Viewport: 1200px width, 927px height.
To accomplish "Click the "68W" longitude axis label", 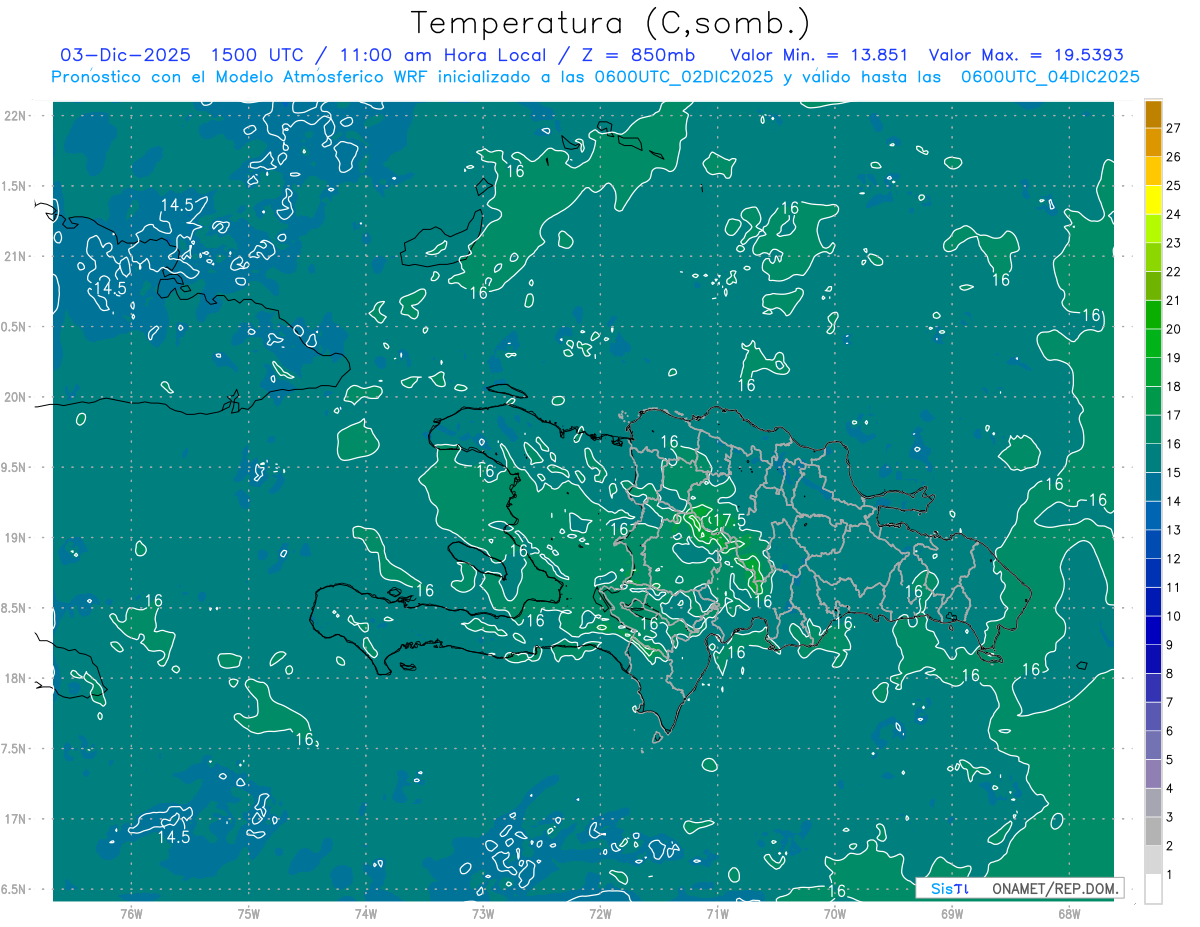I will pyautogui.click(x=1069, y=914).
